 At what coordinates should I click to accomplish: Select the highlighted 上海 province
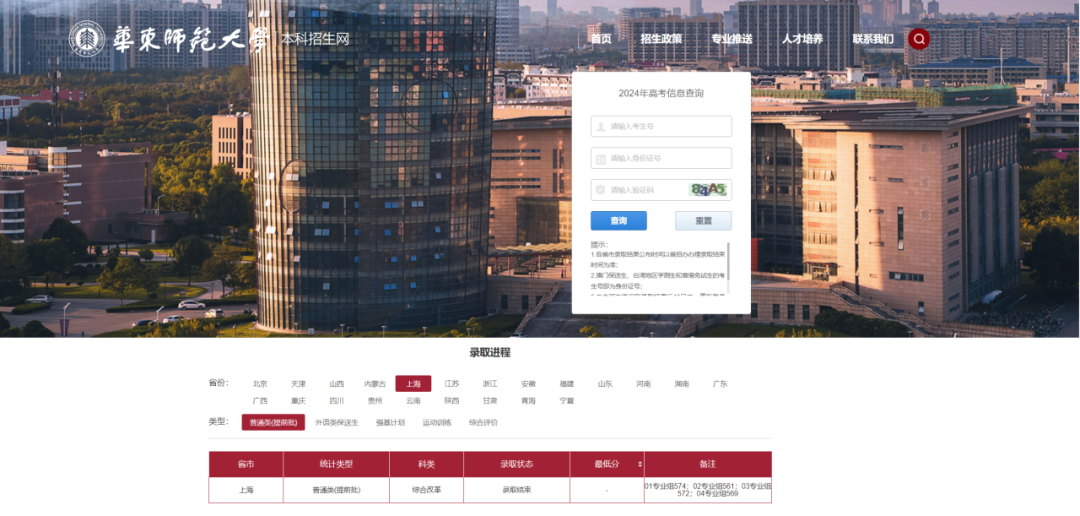pos(413,384)
